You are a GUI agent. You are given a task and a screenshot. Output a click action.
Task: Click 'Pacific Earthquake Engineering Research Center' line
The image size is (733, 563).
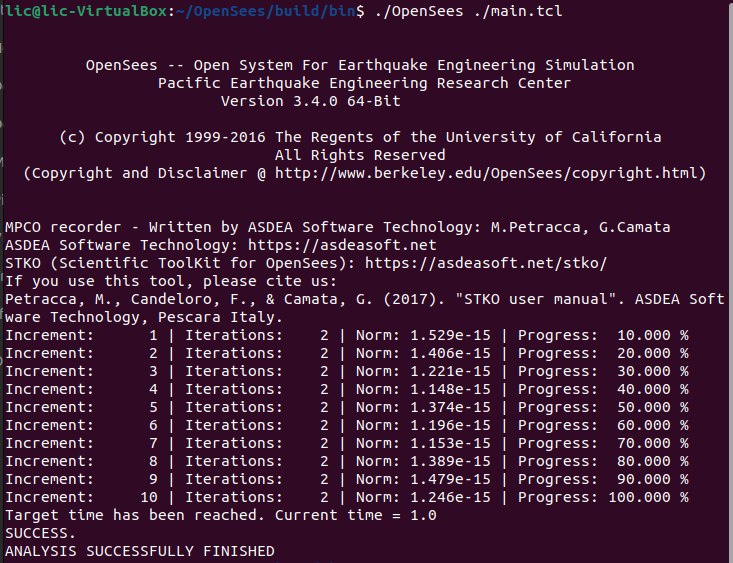coord(365,83)
